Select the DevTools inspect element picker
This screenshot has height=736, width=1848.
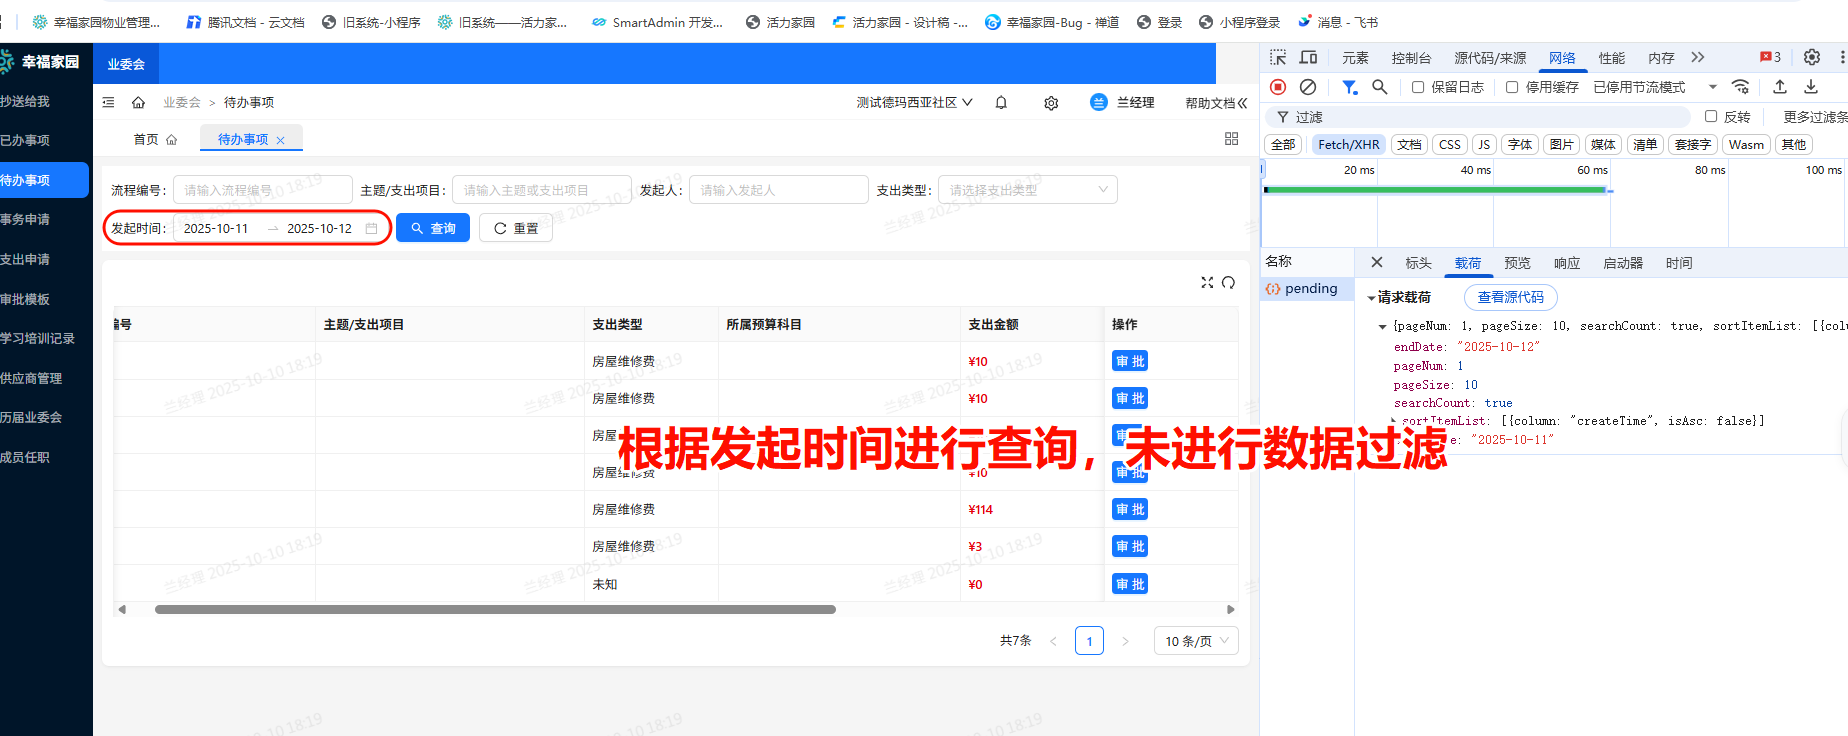[x=1278, y=58]
